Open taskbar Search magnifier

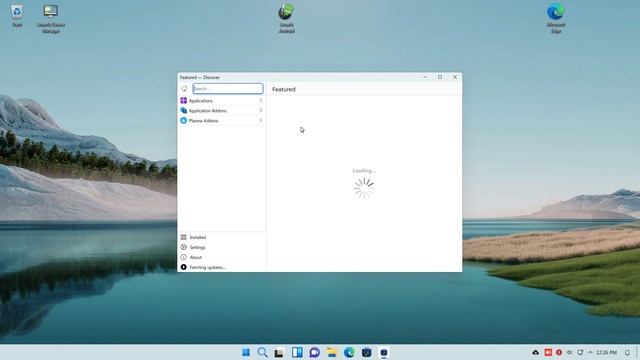click(x=262, y=352)
